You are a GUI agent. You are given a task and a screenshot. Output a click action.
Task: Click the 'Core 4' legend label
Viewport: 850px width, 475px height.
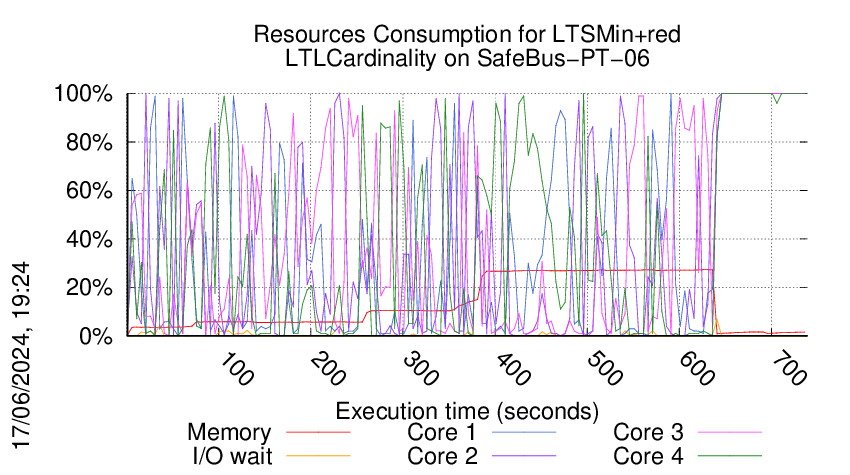tap(648, 456)
